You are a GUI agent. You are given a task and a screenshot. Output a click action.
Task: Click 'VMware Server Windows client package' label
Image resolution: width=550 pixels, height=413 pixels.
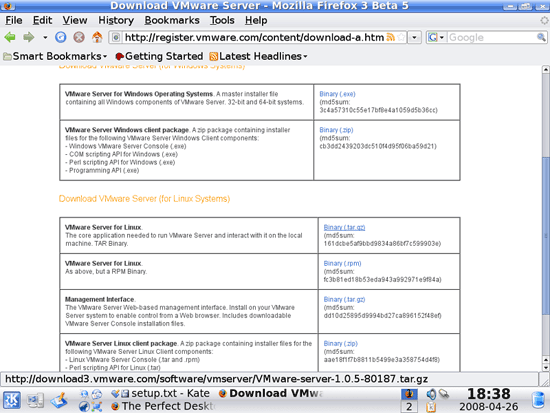coord(127,130)
